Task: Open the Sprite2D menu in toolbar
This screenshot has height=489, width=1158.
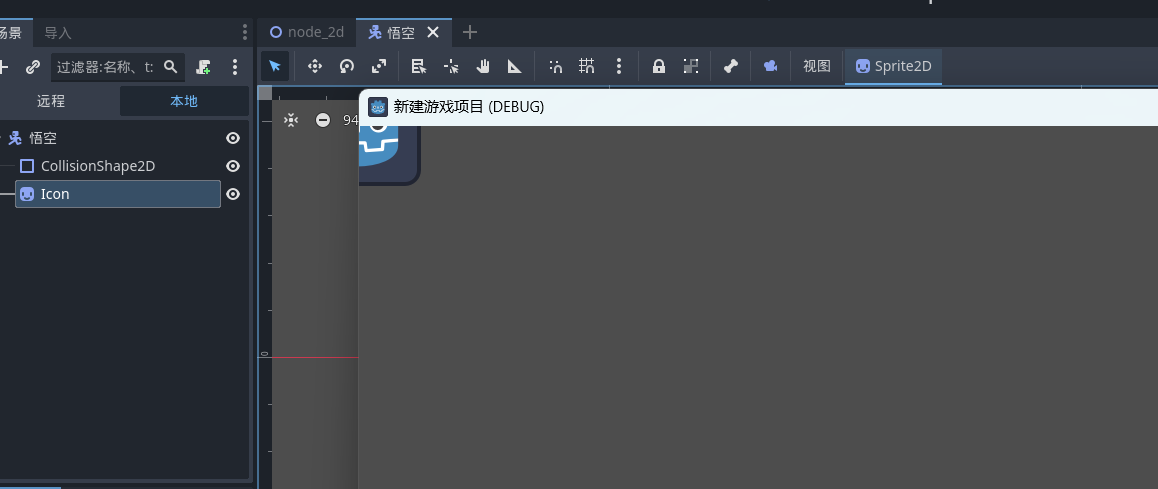Action: click(893, 67)
